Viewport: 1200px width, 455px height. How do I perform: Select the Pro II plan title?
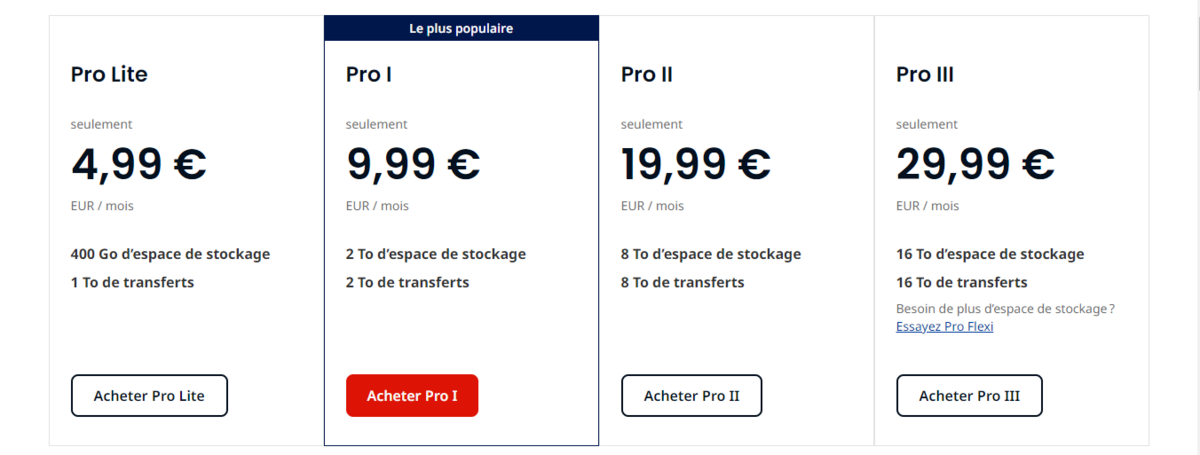tap(647, 74)
